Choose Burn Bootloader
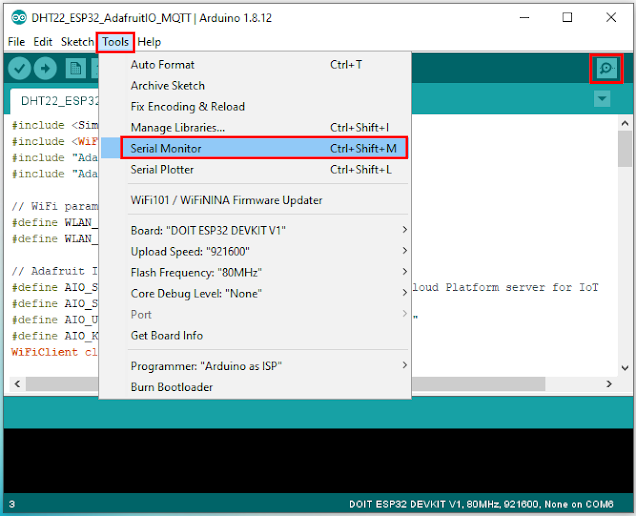The height and width of the screenshot is (516, 636). point(256,387)
